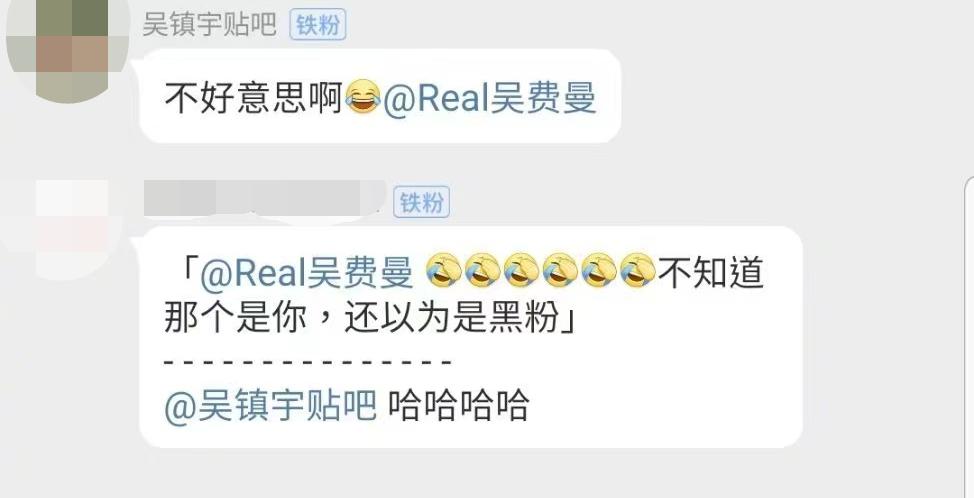Click the 铁粉 badge next to blurred username
The height and width of the screenshot is (498, 974).
(421, 202)
